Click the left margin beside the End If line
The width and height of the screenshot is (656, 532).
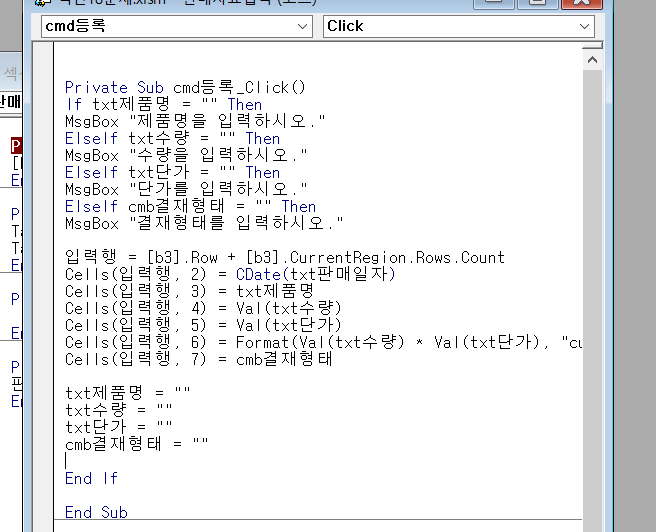pos(45,478)
